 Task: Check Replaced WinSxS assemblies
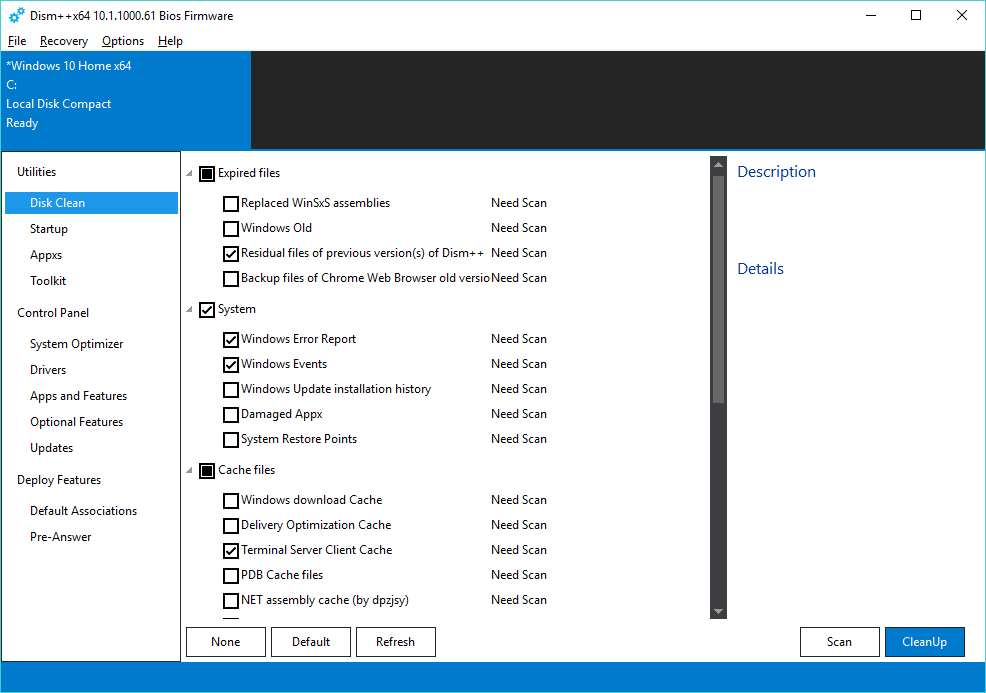click(231, 204)
